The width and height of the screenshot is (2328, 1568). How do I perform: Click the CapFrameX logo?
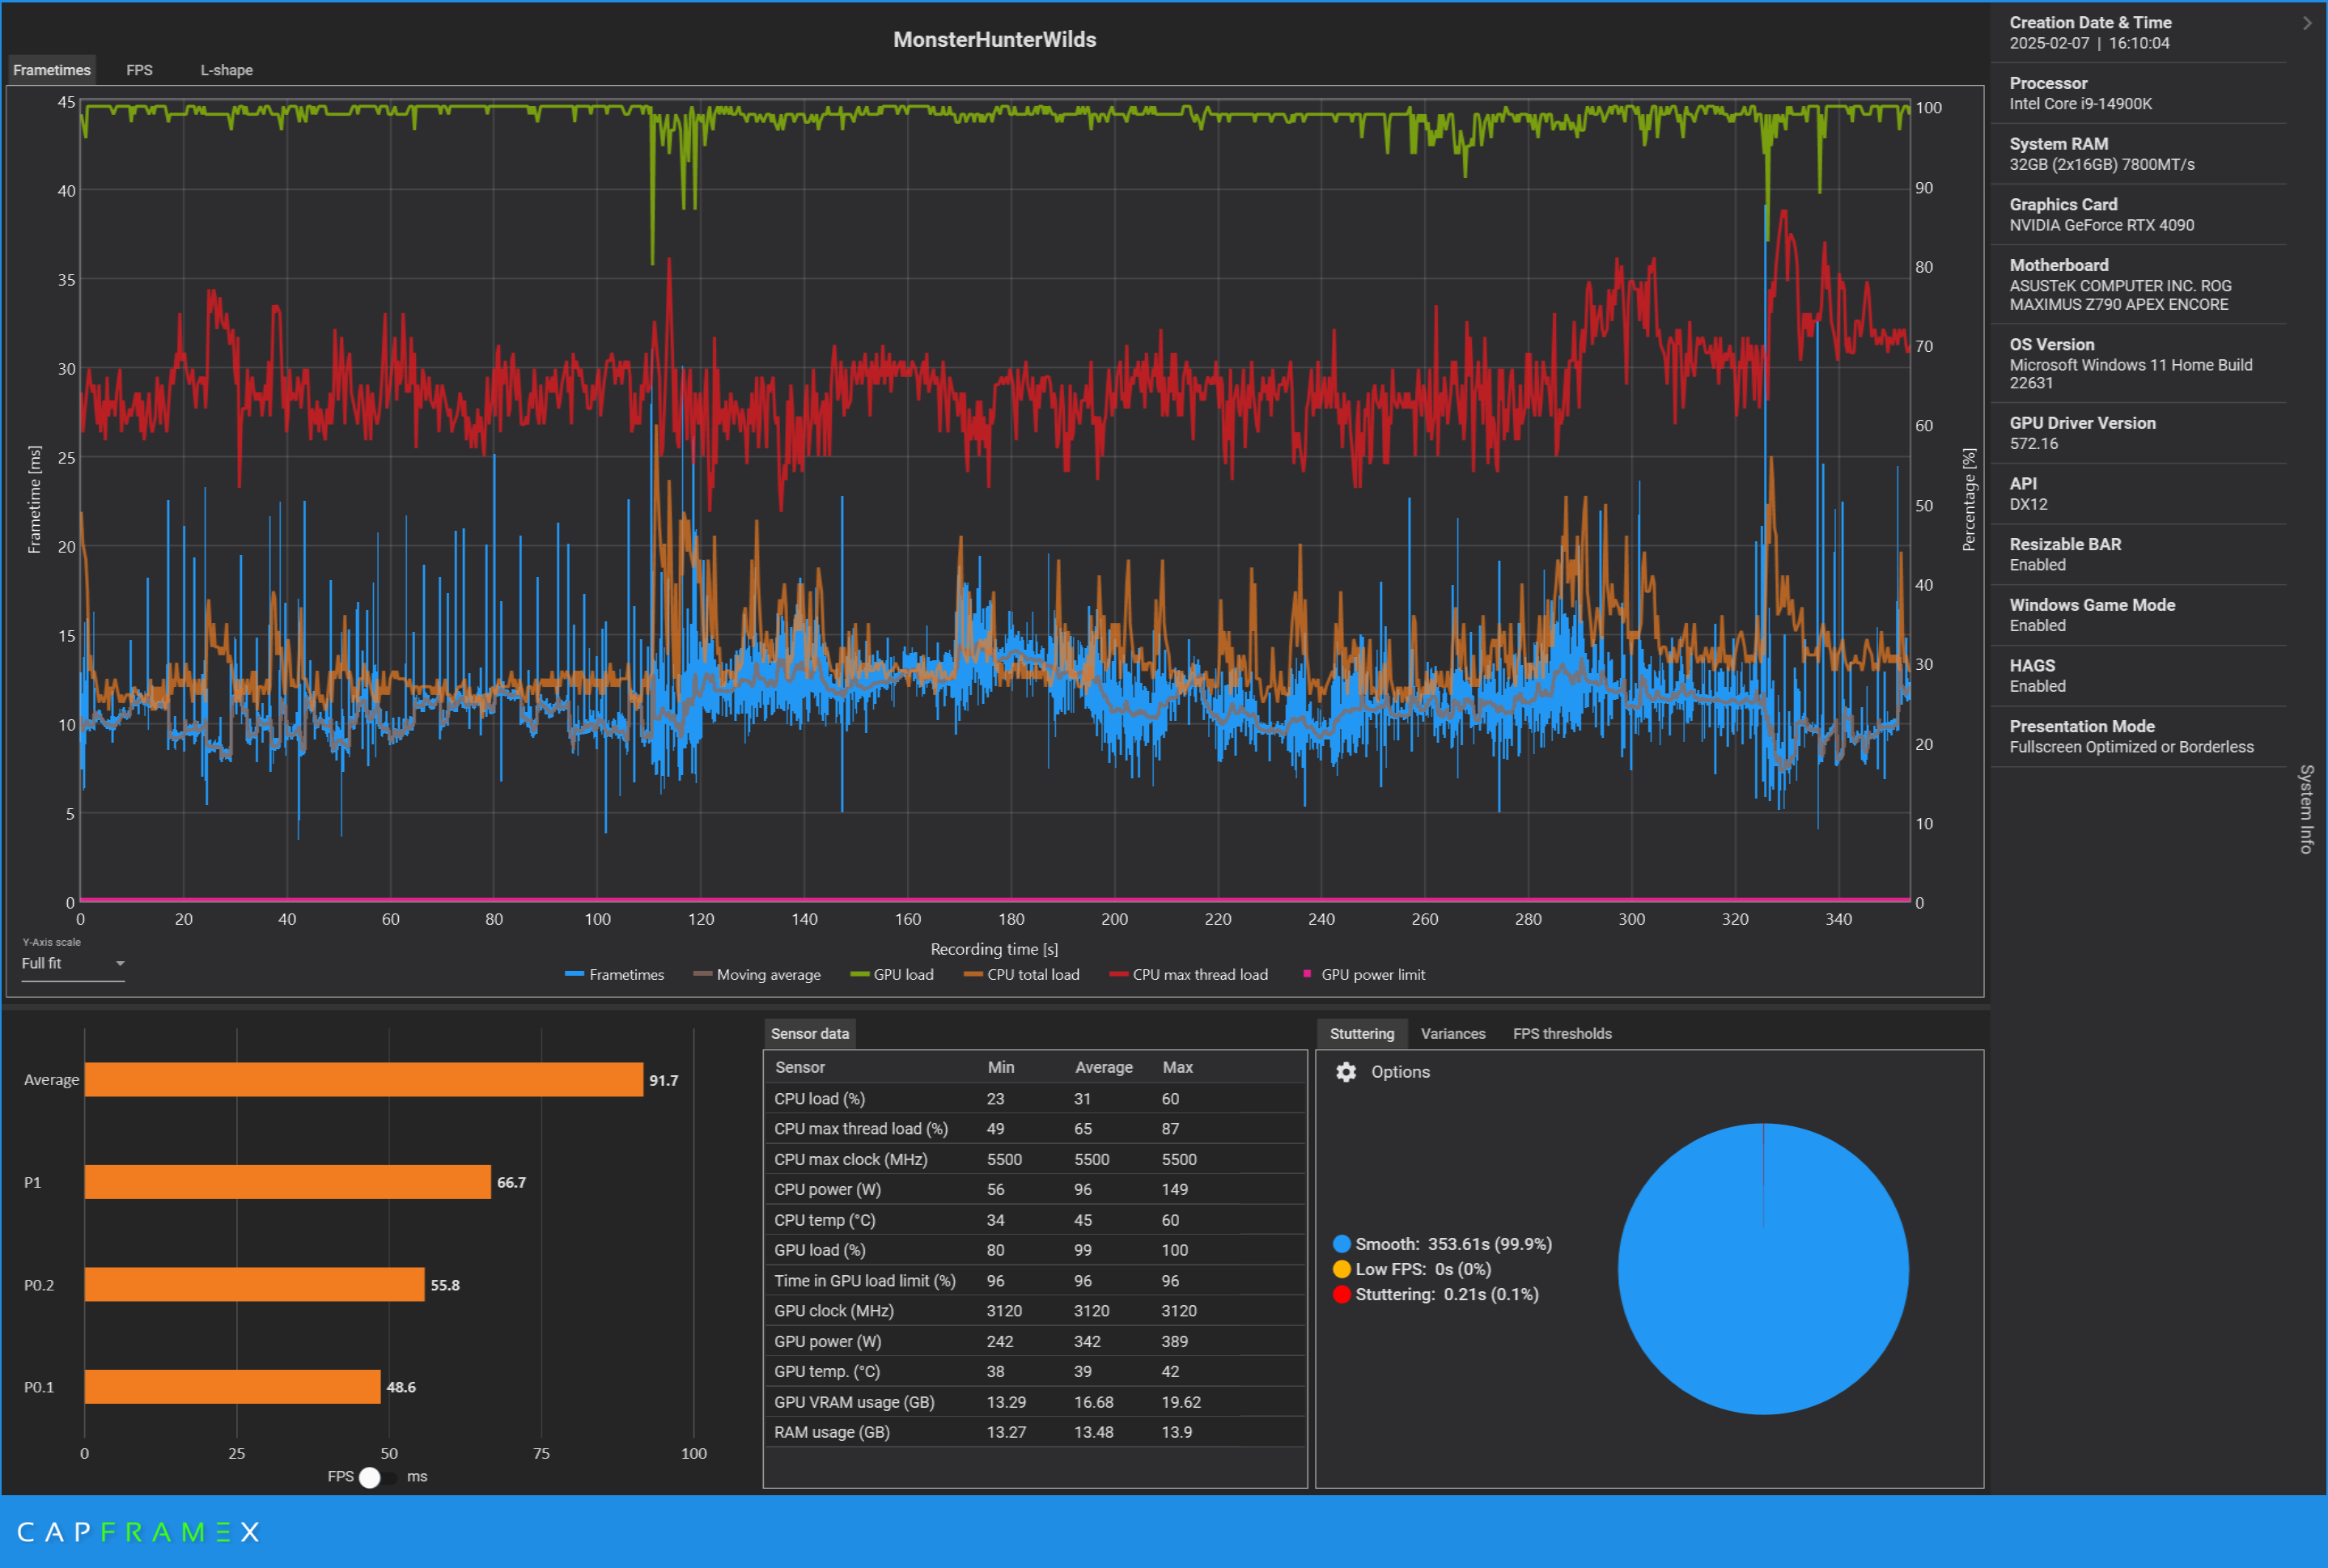[x=138, y=1532]
